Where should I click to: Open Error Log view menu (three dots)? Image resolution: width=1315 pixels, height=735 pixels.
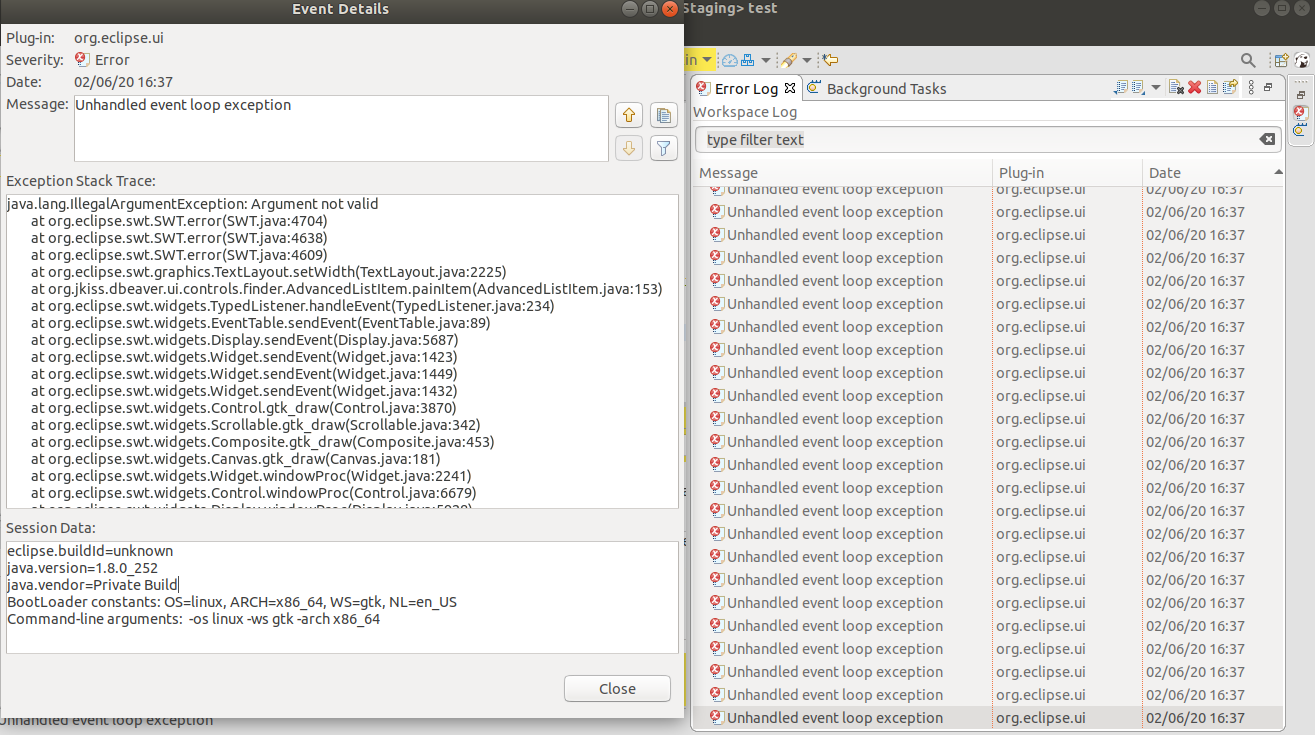point(1251,87)
